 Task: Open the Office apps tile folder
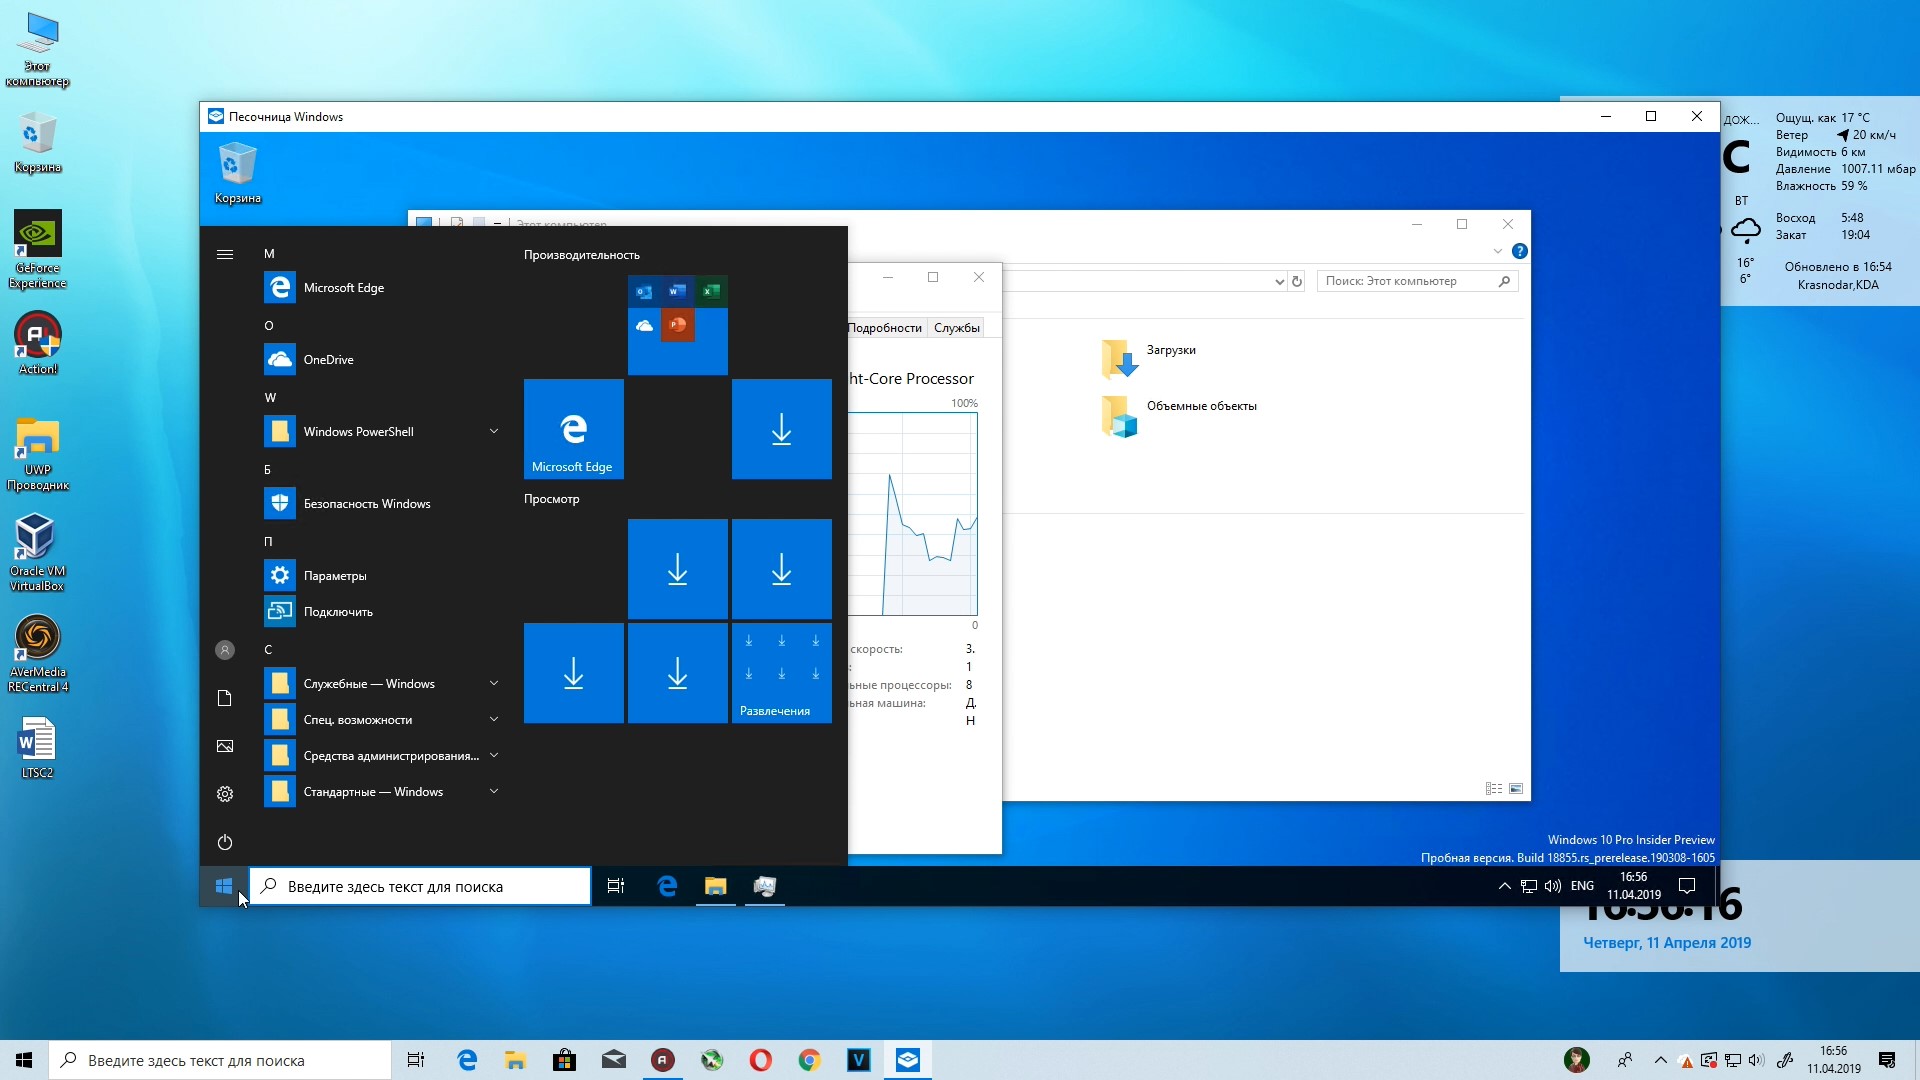[x=678, y=325]
